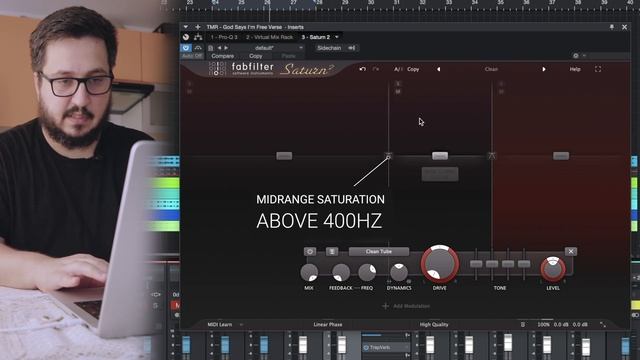Switch to the 1 - Pro-Q 3 tab
Screen dimensions: 640x360
coord(224,37)
